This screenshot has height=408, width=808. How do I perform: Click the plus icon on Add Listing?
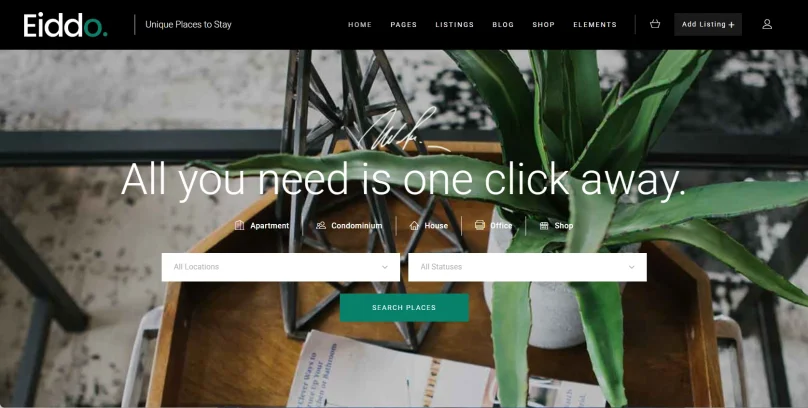[x=731, y=25]
